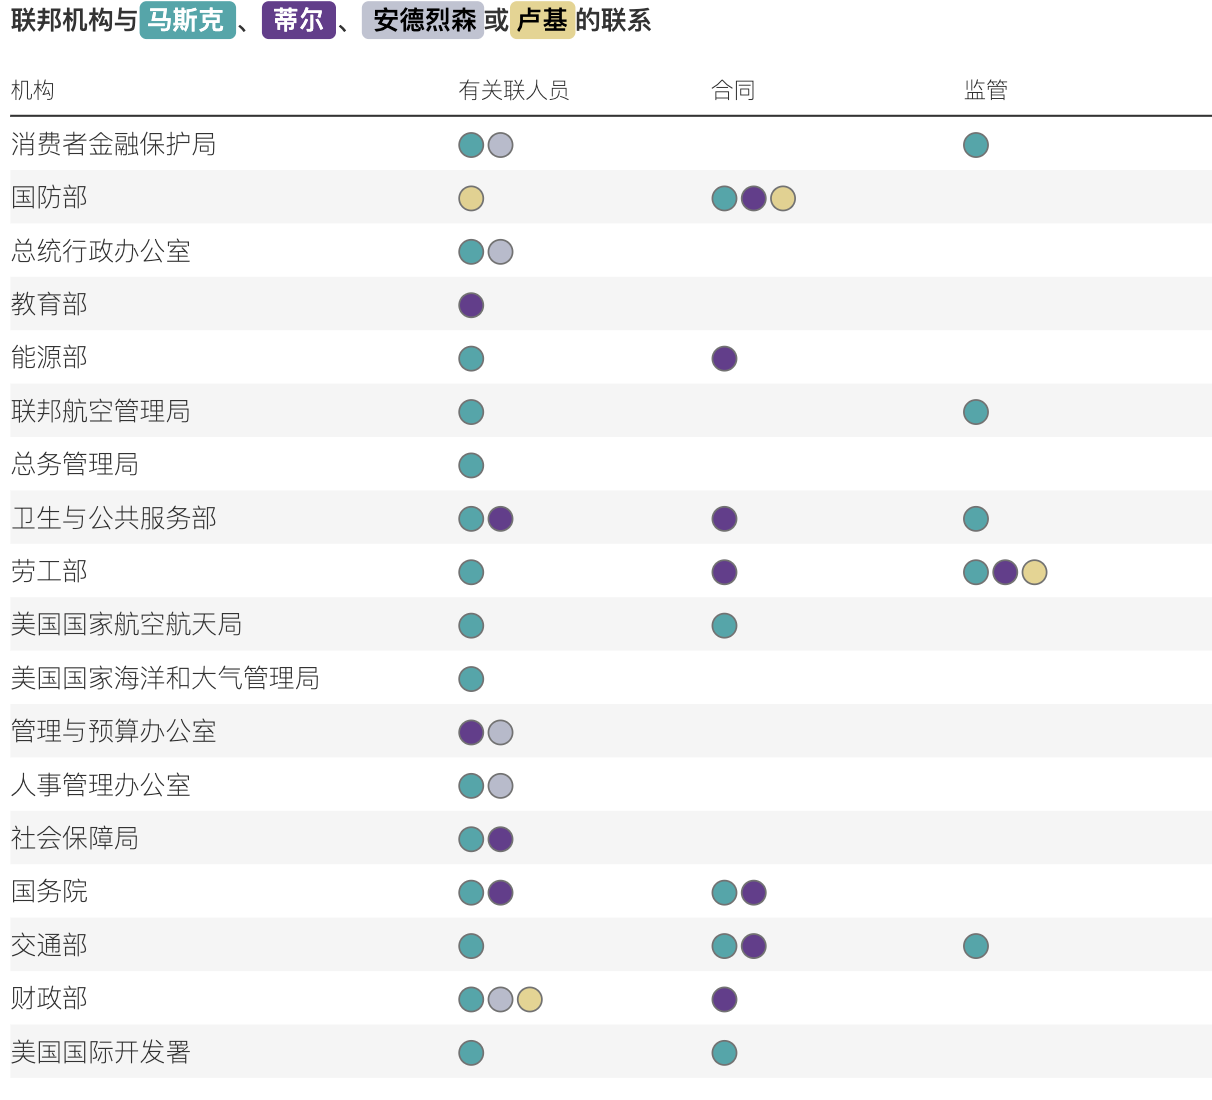Select teal 合同 dot for 国务院
The width and height of the screenshot is (1212, 1100).
724,892
